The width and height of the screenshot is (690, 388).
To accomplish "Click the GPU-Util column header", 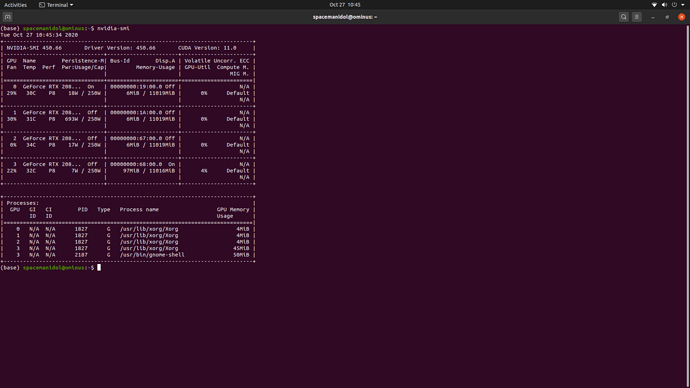I will (197, 67).
